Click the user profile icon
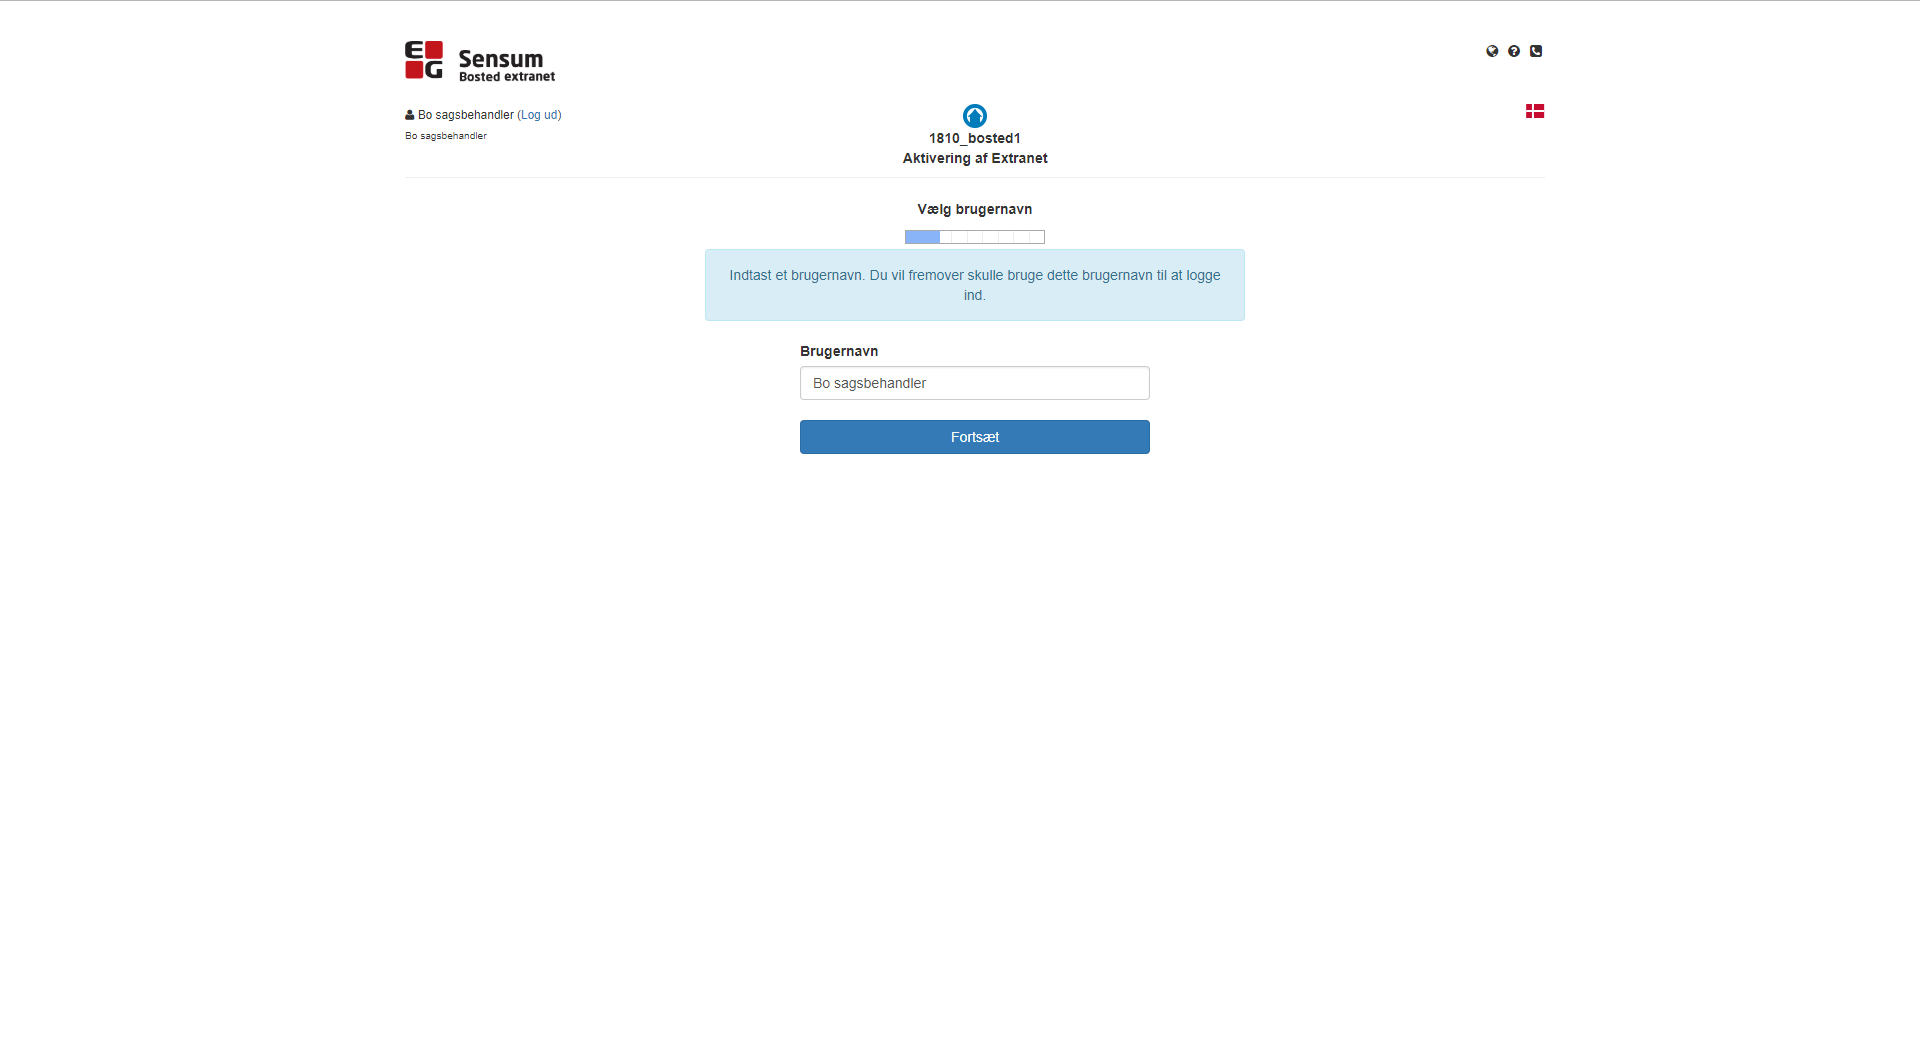Viewport: 1920px width, 1059px height. [410, 115]
